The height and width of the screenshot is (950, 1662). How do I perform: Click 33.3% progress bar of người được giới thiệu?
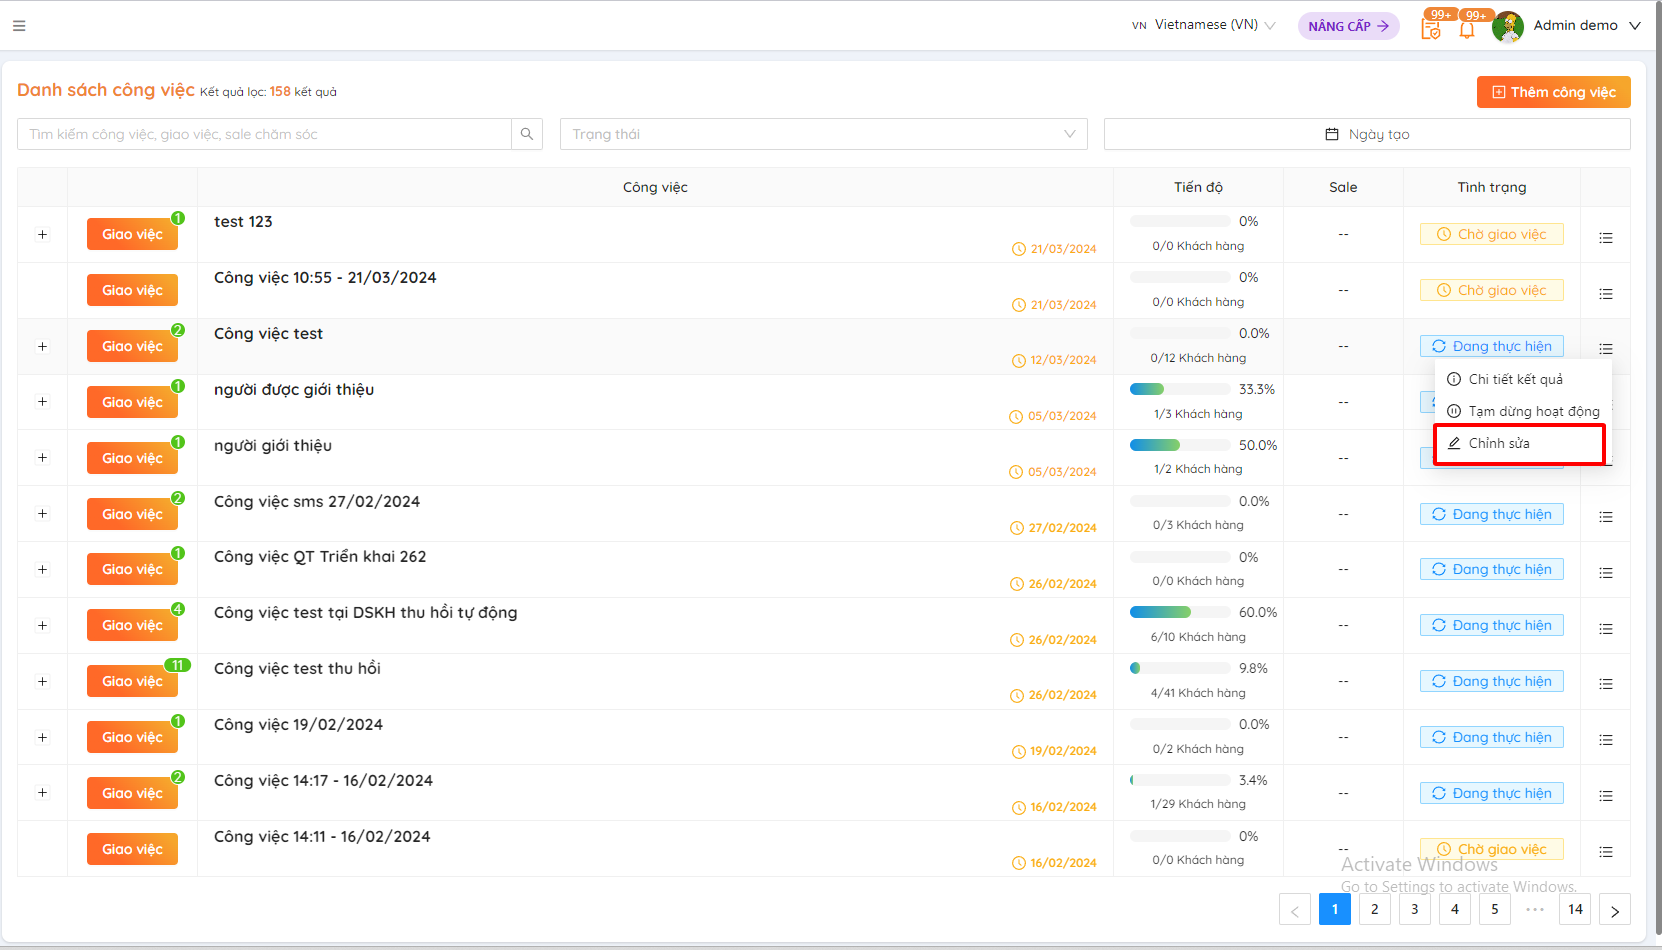1180,389
